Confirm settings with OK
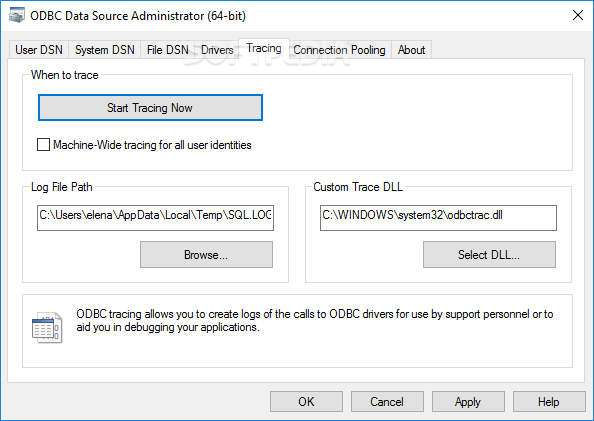Image resolution: width=594 pixels, height=421 pixels. pos(306,401)
